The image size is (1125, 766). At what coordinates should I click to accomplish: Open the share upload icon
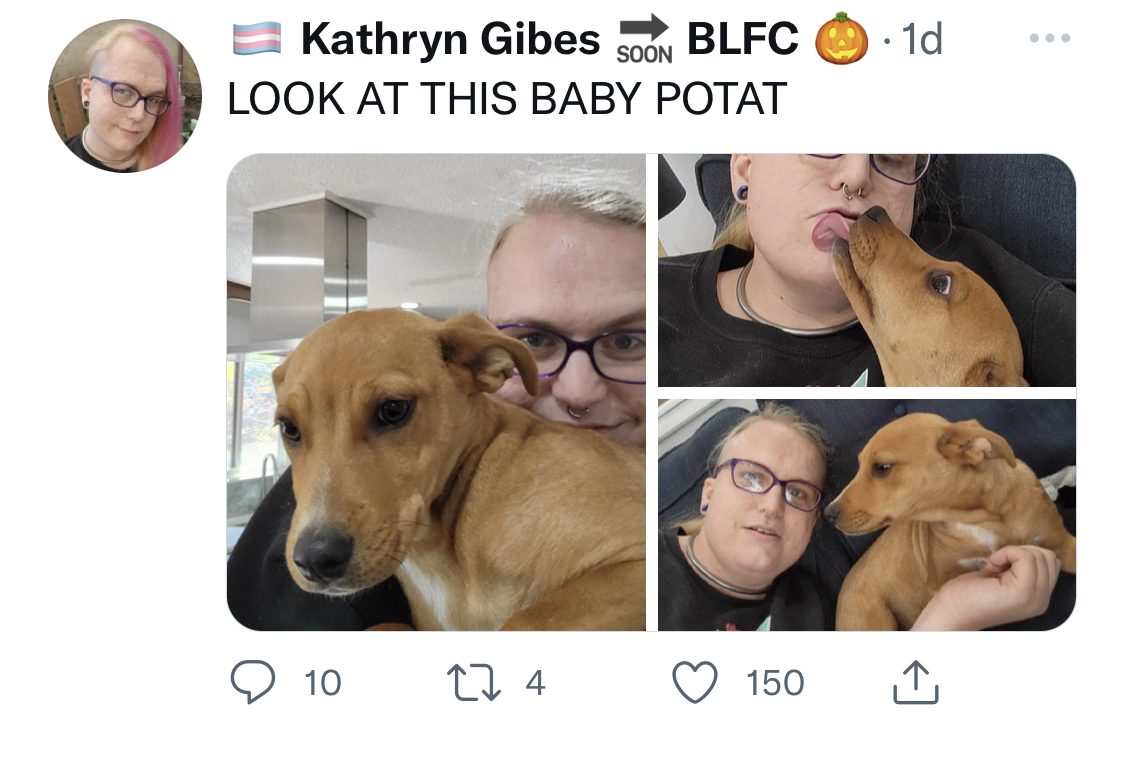click(915, 681)
